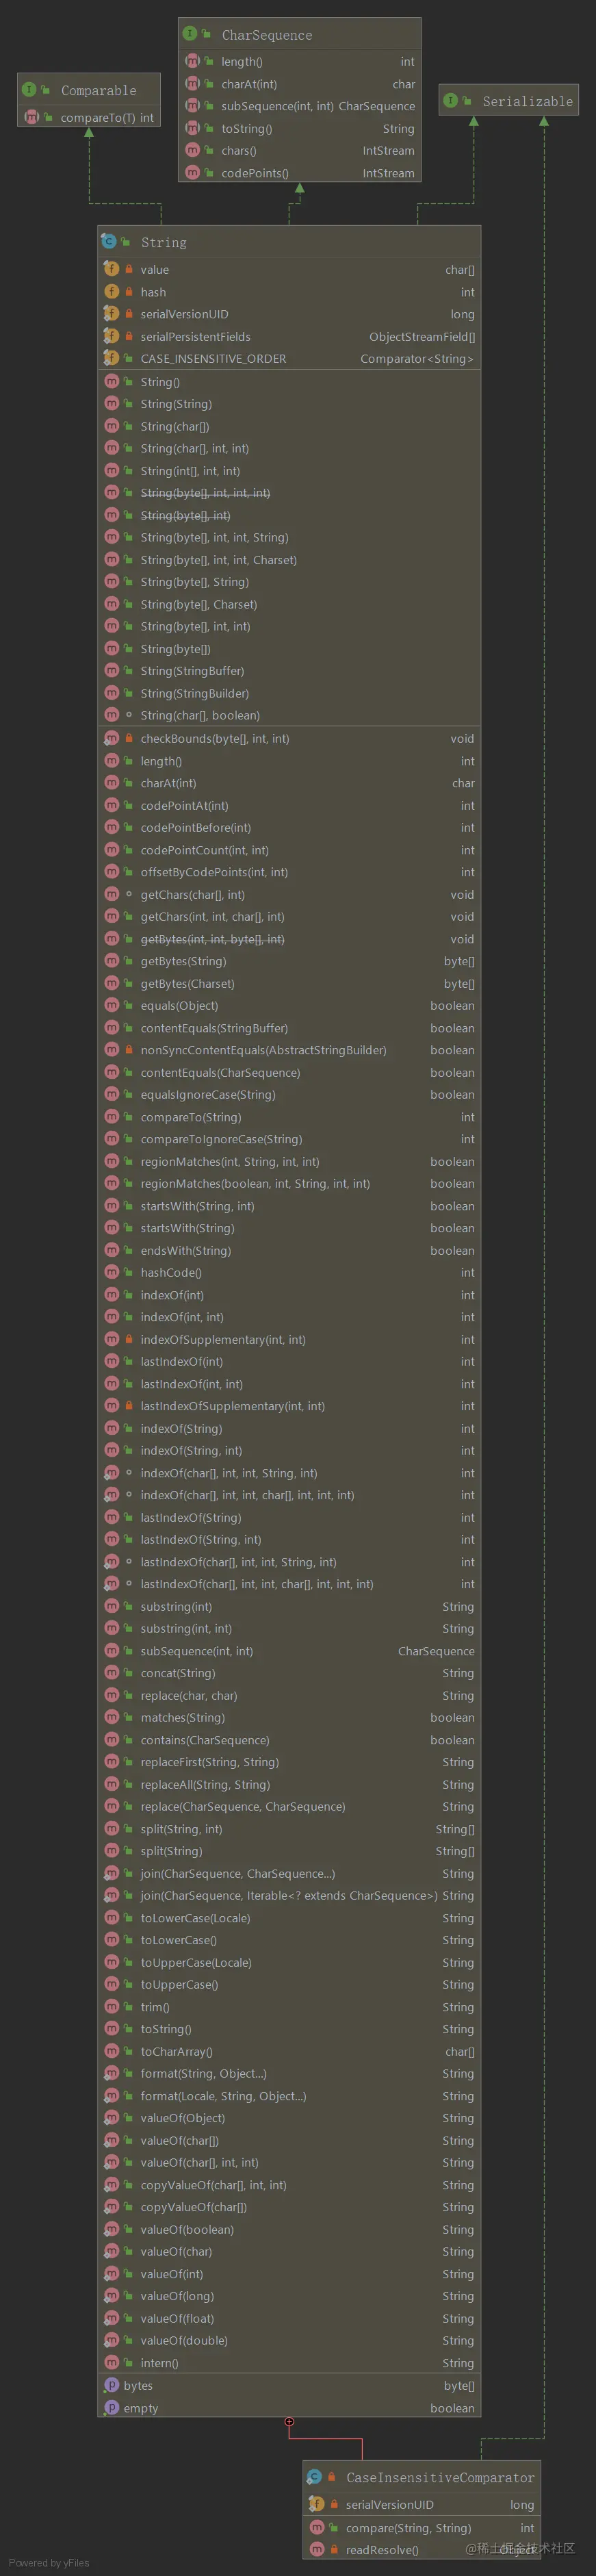Image resolution: width=596 pixels, height=2576 pixels.
Task: Select the deprecated String(byte[], int) constructor
Action: click(x=289, y=515)
